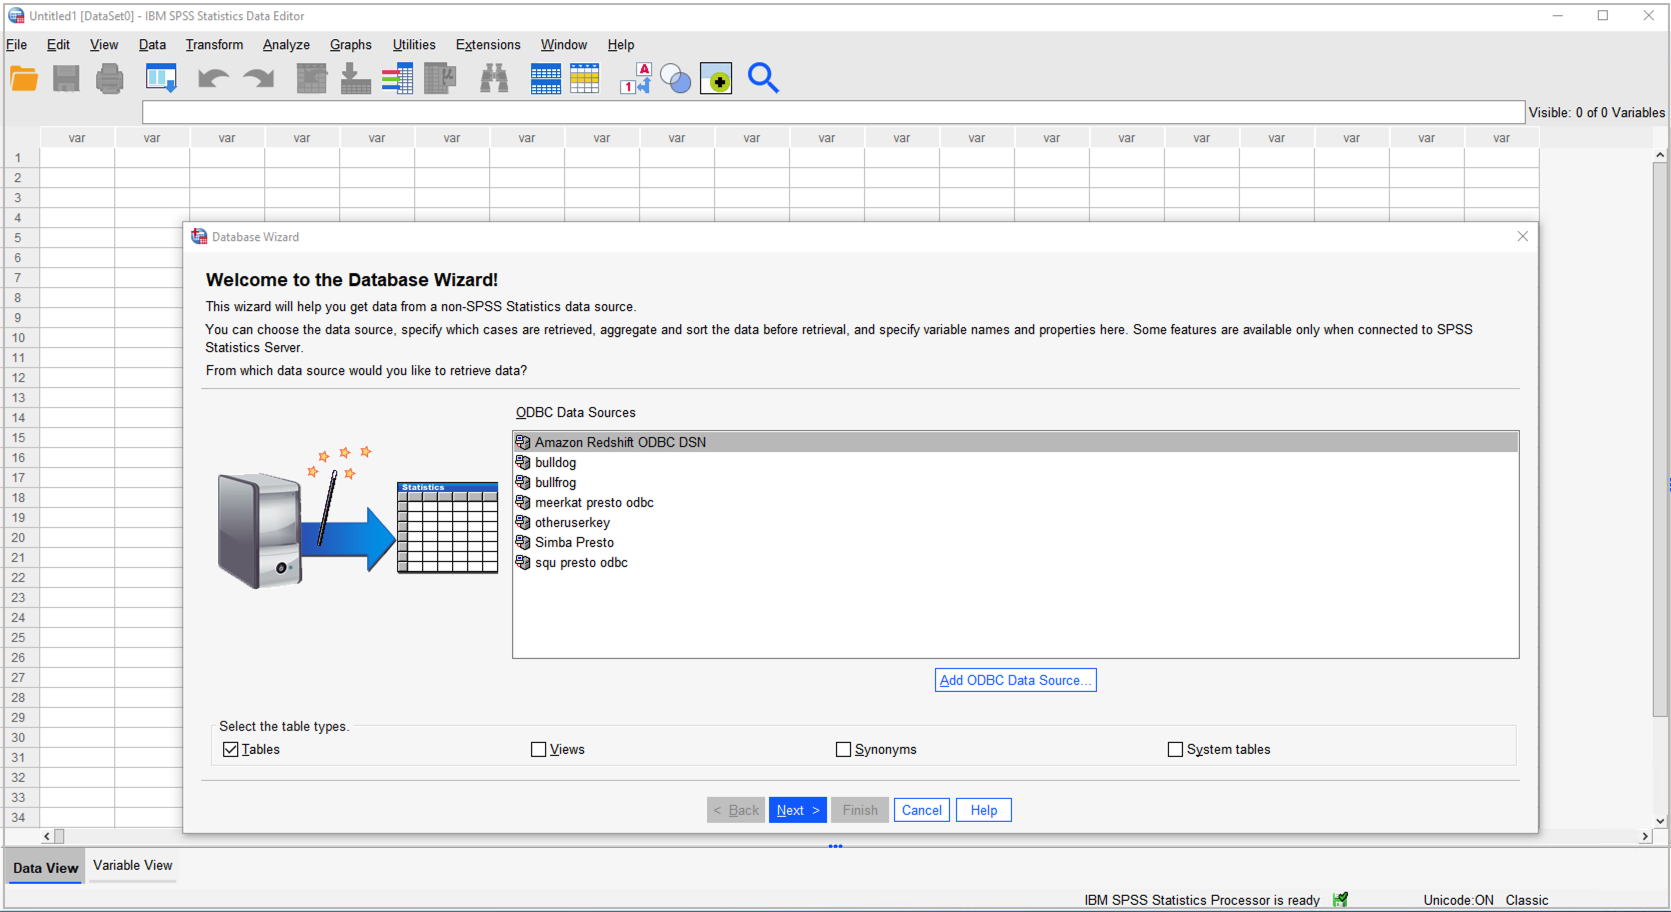Click the Show all variables icon
The width and height of the screenshot is (1671, 912).
click(716, 78)
